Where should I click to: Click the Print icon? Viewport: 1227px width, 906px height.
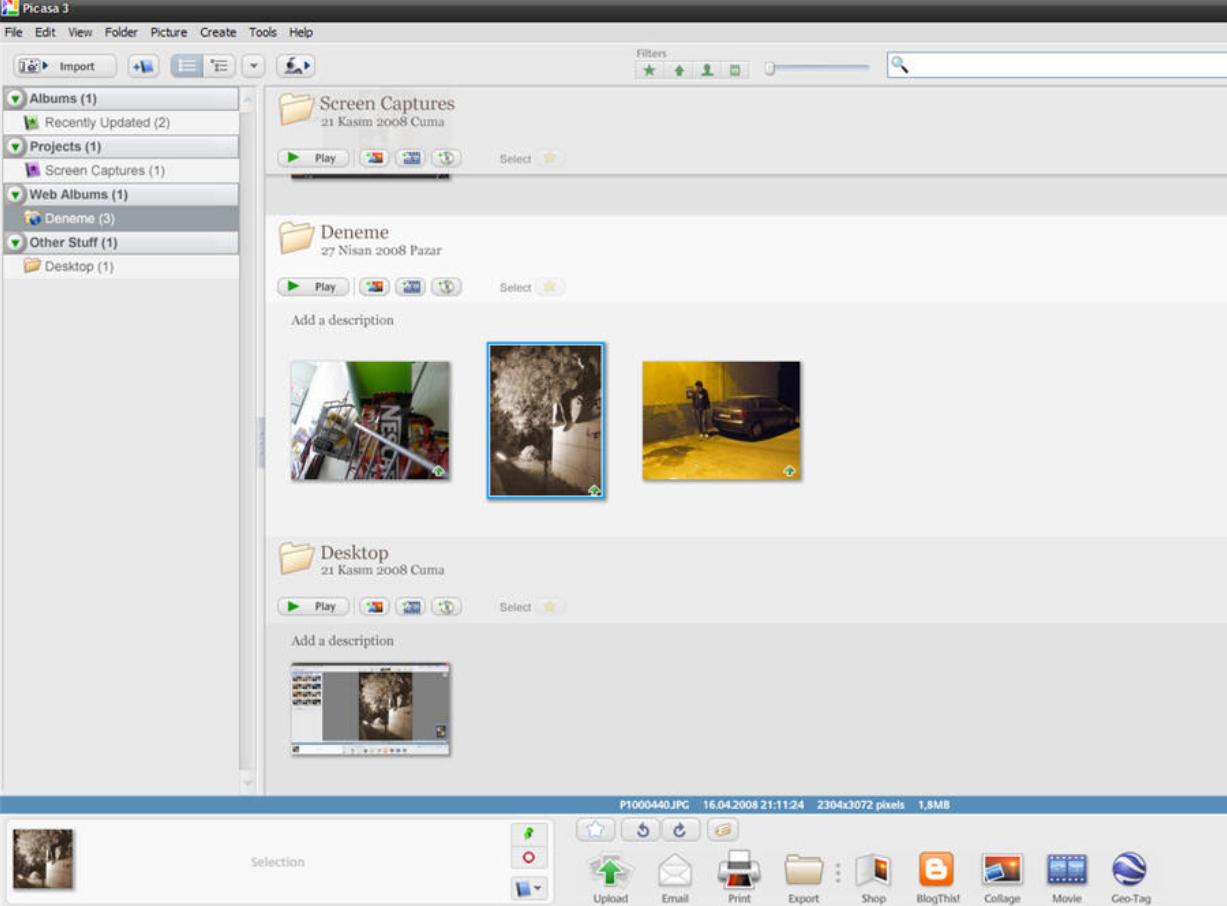click(739, 870)
